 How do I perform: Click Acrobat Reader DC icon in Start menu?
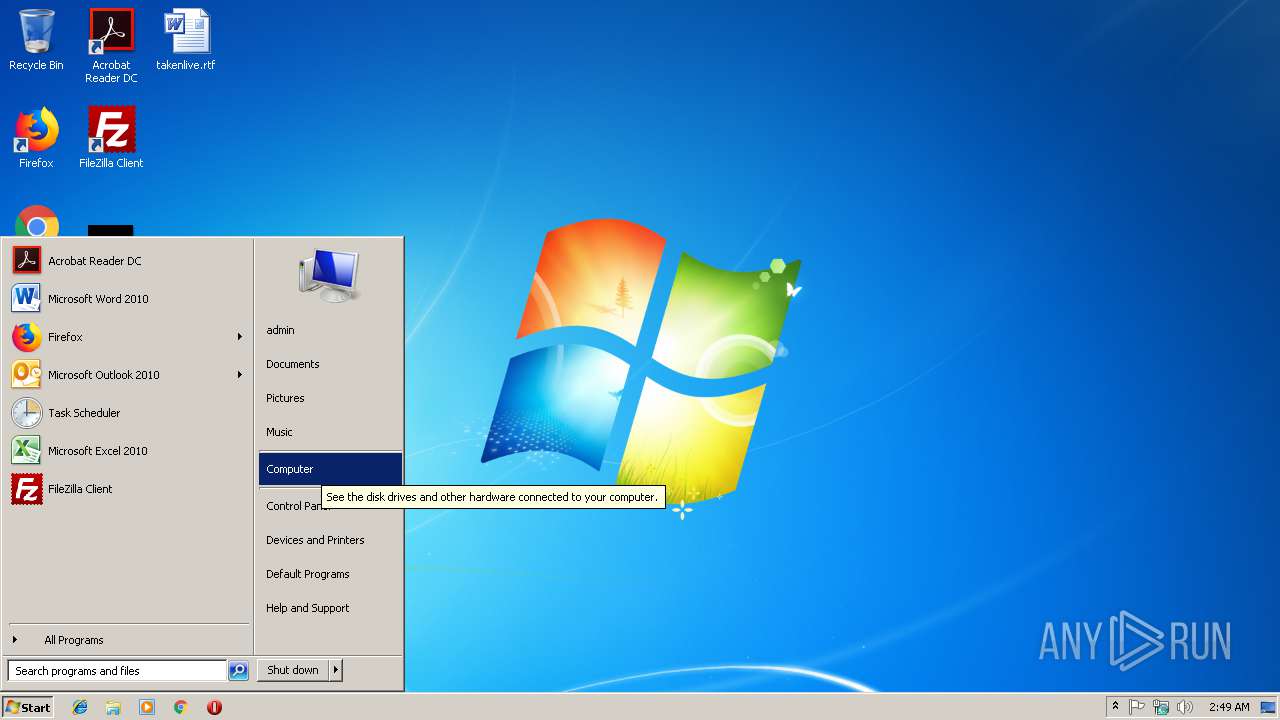click(27, 261)
